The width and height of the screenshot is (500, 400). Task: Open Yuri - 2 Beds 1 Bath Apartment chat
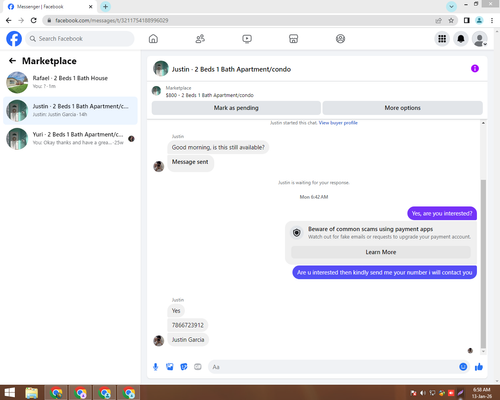coord(70,138)
